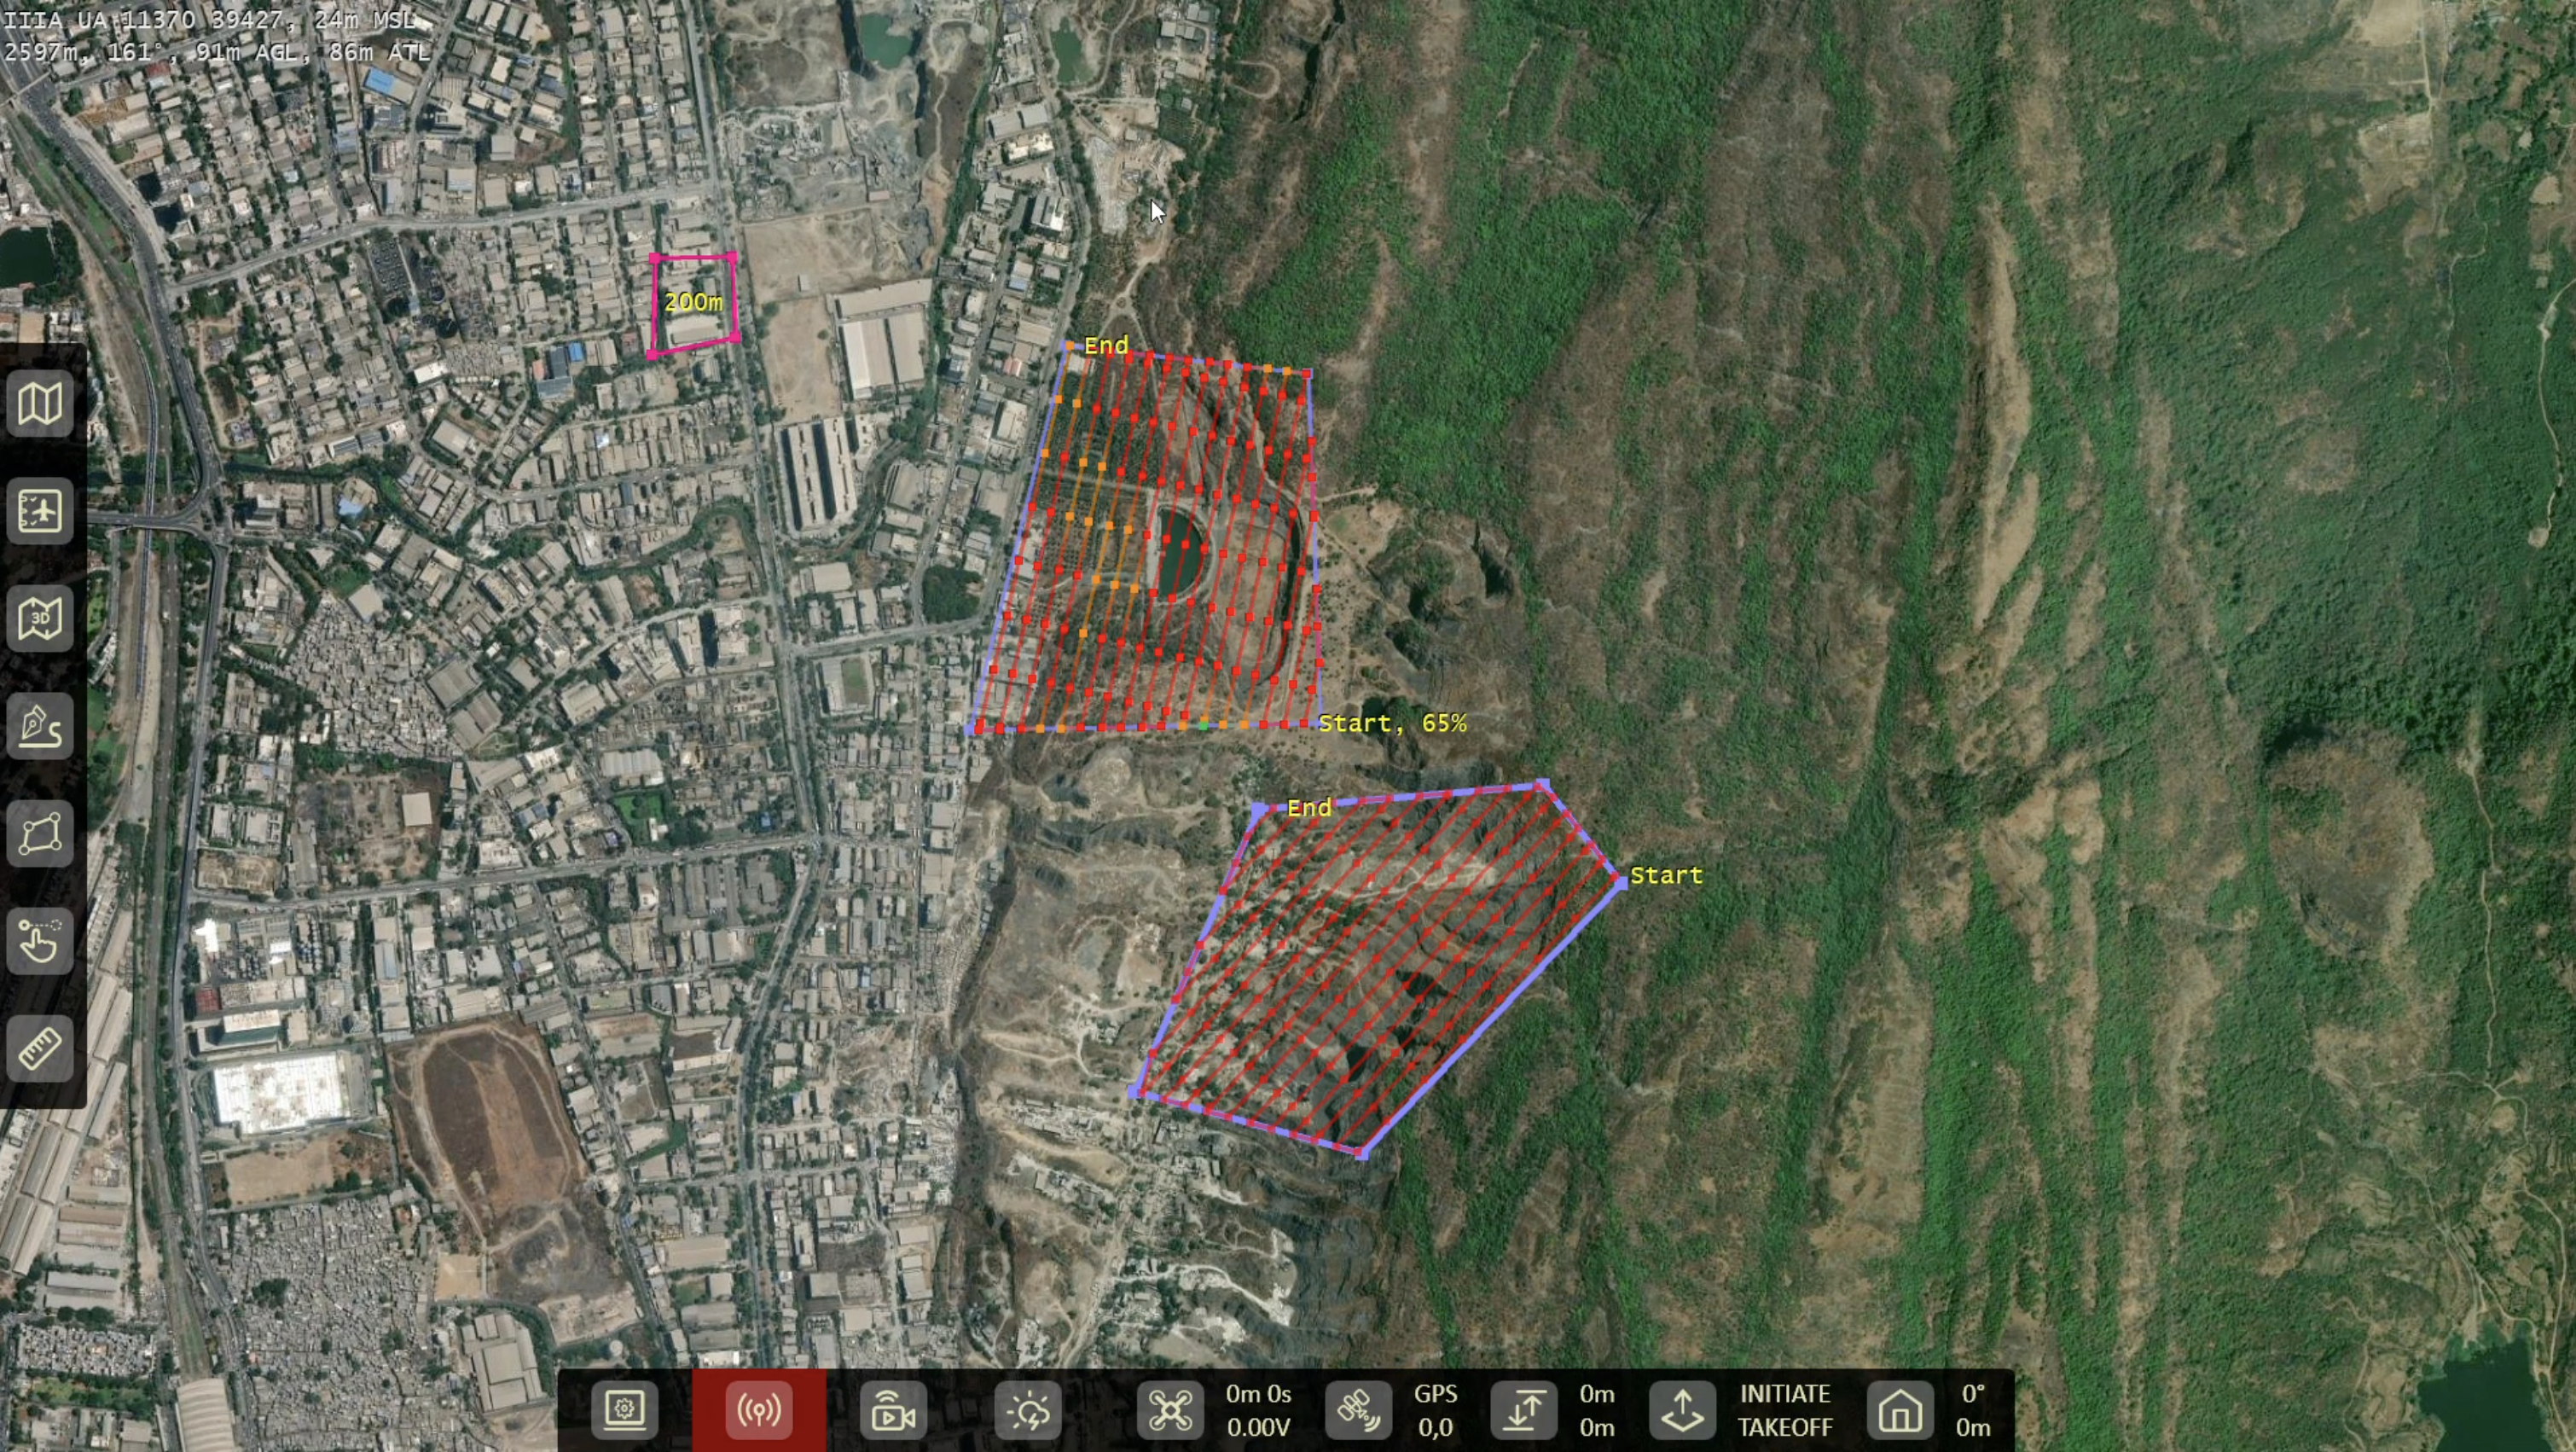The height and width of the screenshot is (1452, 2576).
Task: Click the 'Start, 65%' mission label
Action: tap(1392, 723)
